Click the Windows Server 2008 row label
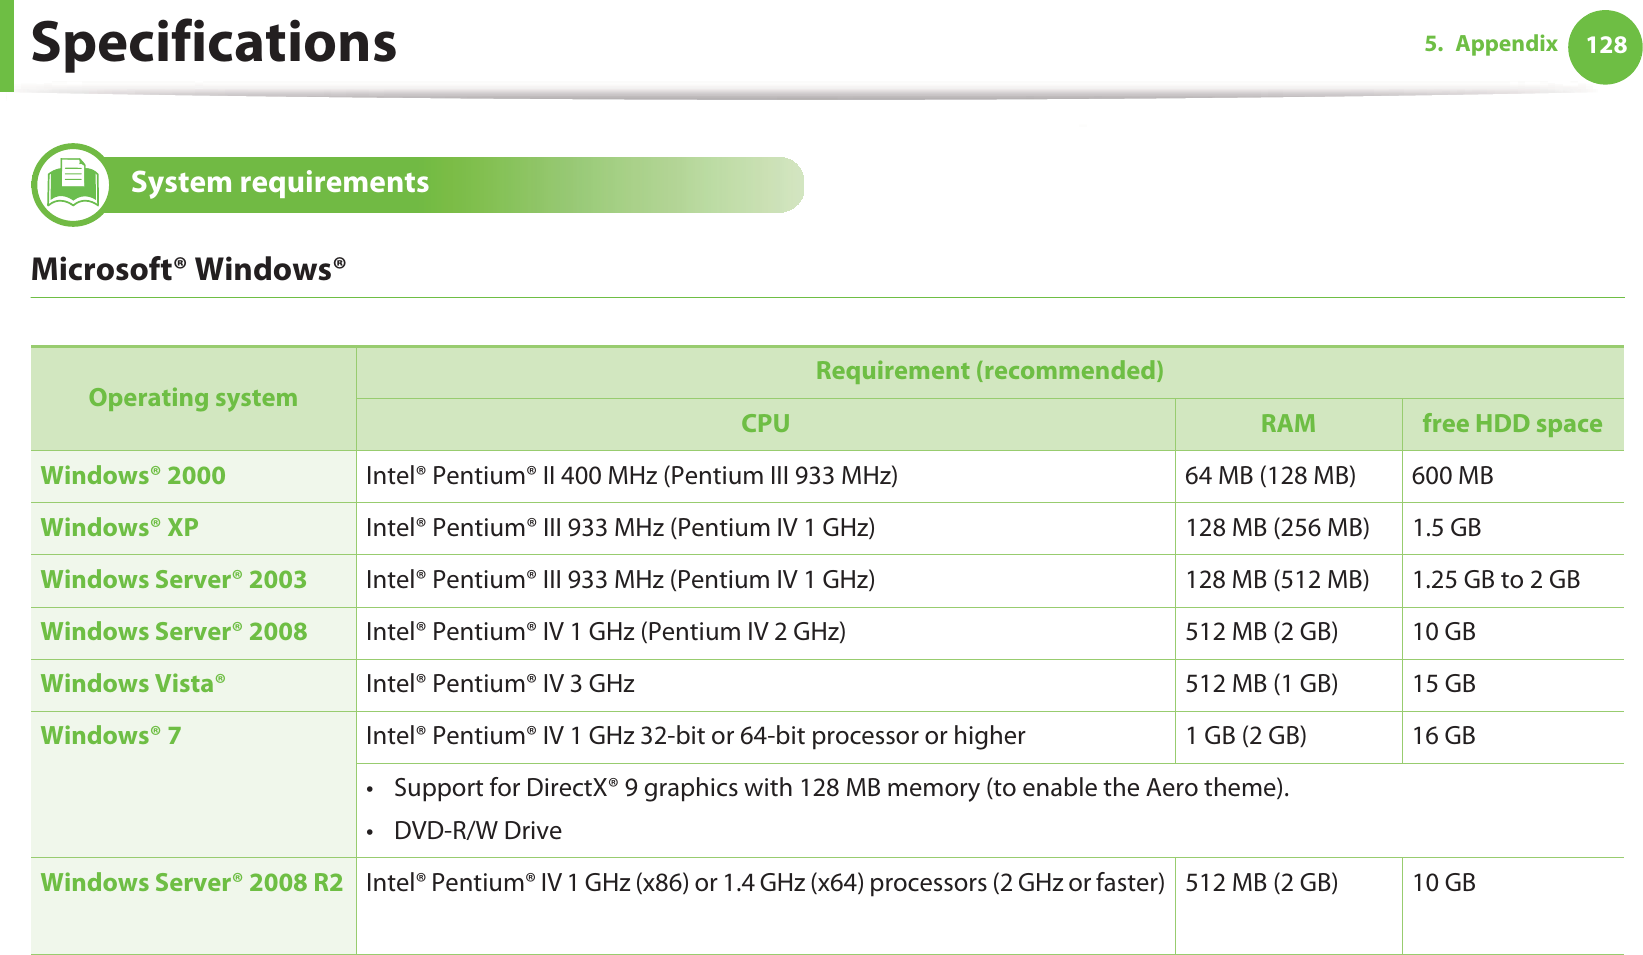Image resolution: width=1643 pixels, height=955 pixels. (173, 632)
